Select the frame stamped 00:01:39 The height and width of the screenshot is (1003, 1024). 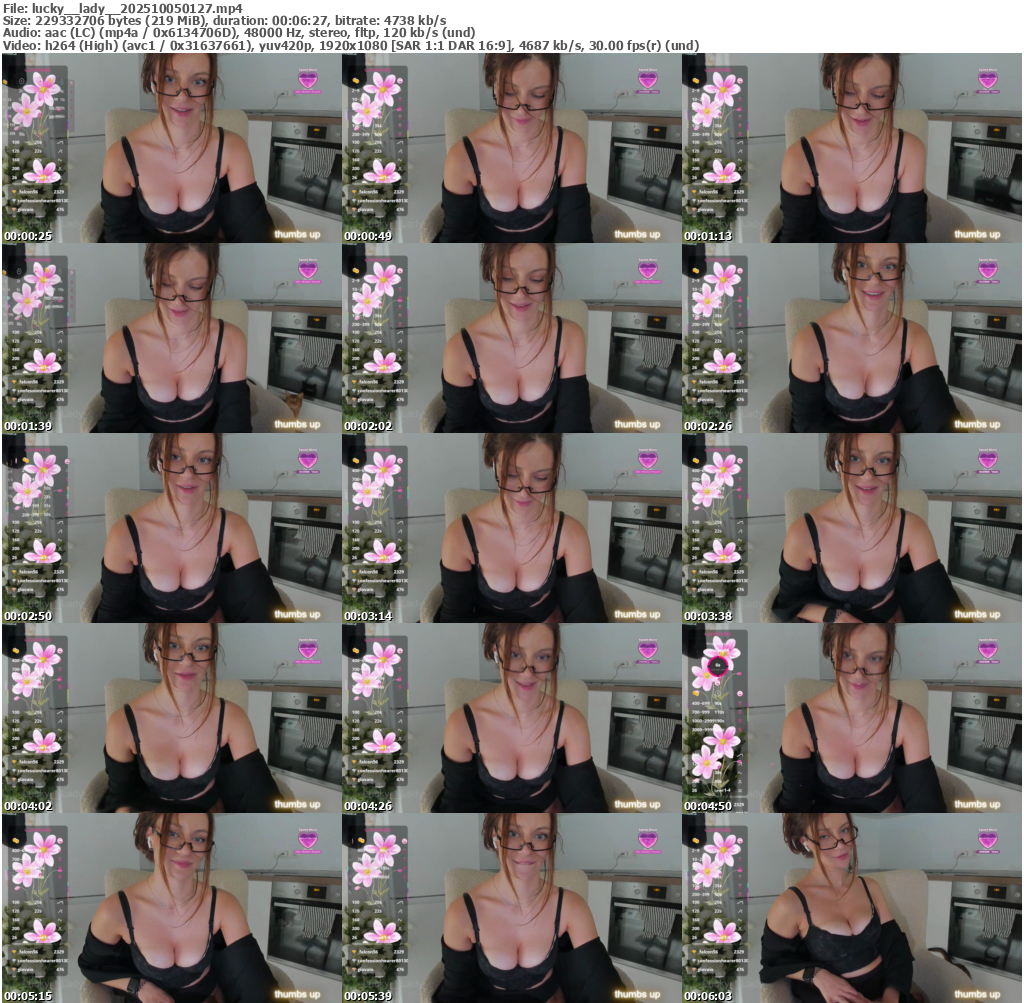coord(171,337)
